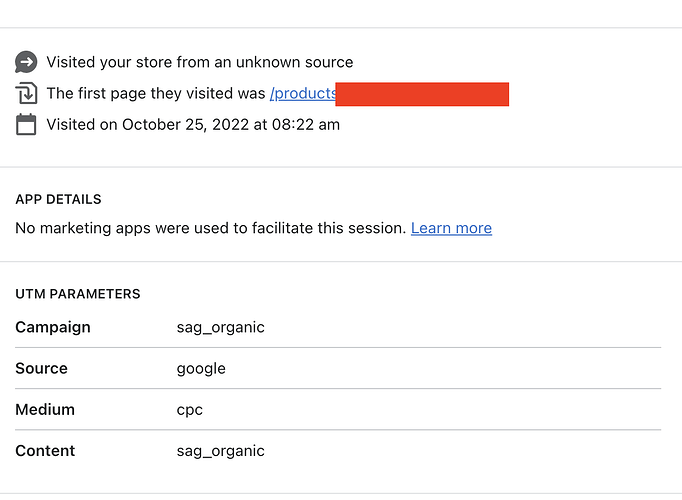Viewport: 682px width, 500px height.
Task: Click the Source value google
Action: pos(201,368)
